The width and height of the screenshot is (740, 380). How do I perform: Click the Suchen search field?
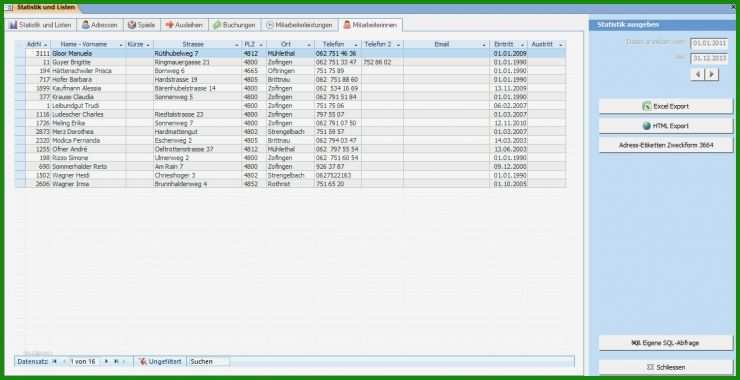[x=209, y=362]
